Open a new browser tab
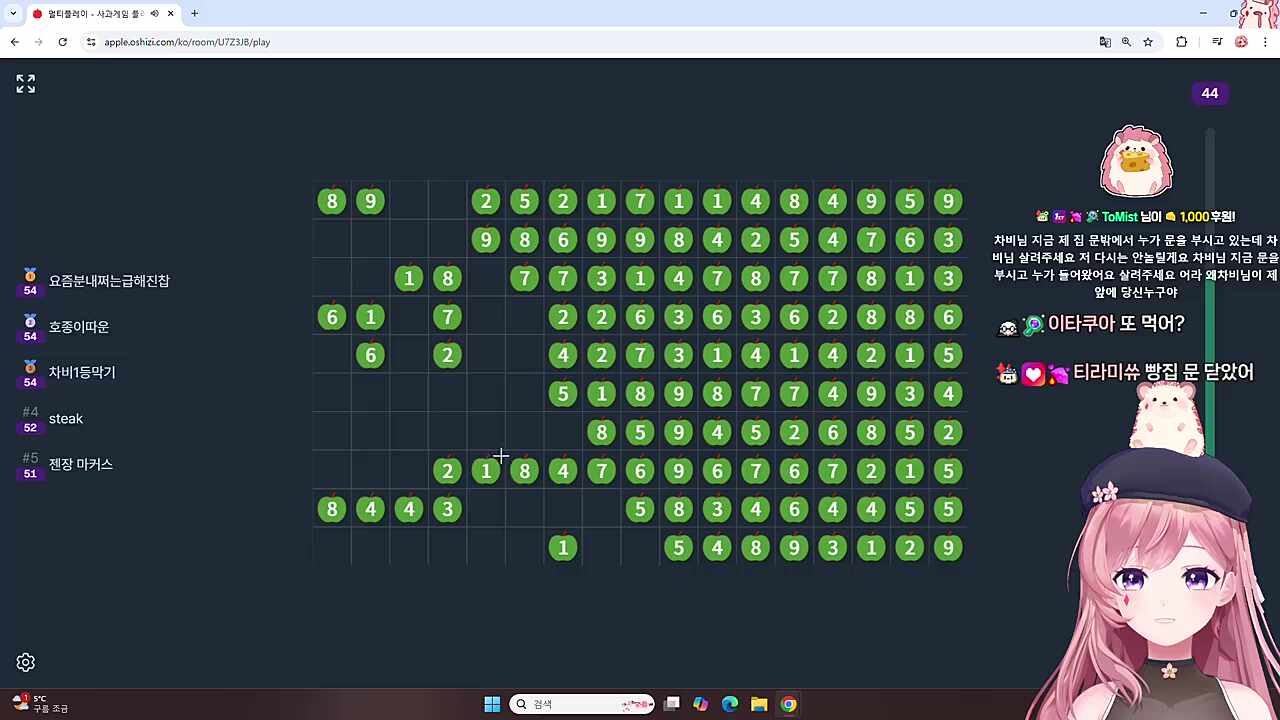Viewport: 1280px width, 720px height. (194, 14)
